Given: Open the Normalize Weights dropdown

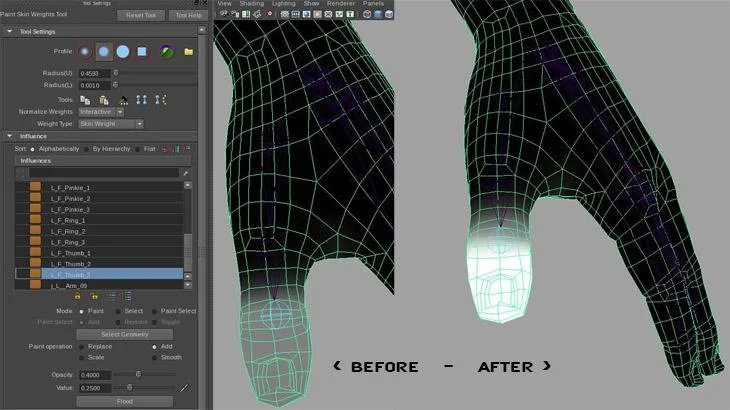Looking at the screenshot, I should click(101, 112).
